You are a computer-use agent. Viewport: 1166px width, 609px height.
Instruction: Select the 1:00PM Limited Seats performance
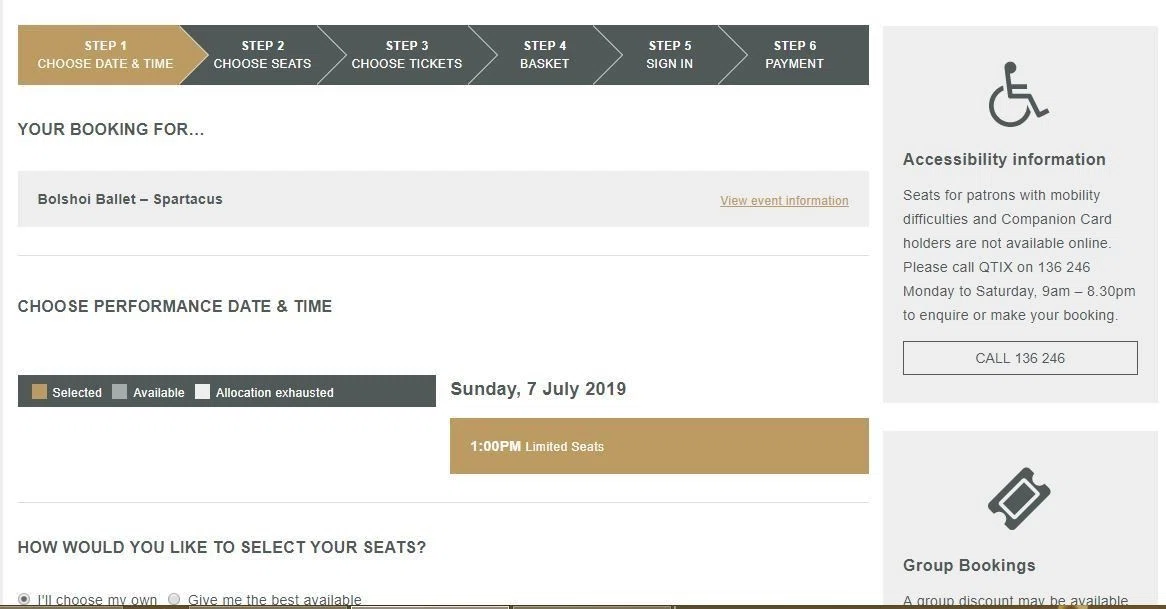[x=659, y=446]
